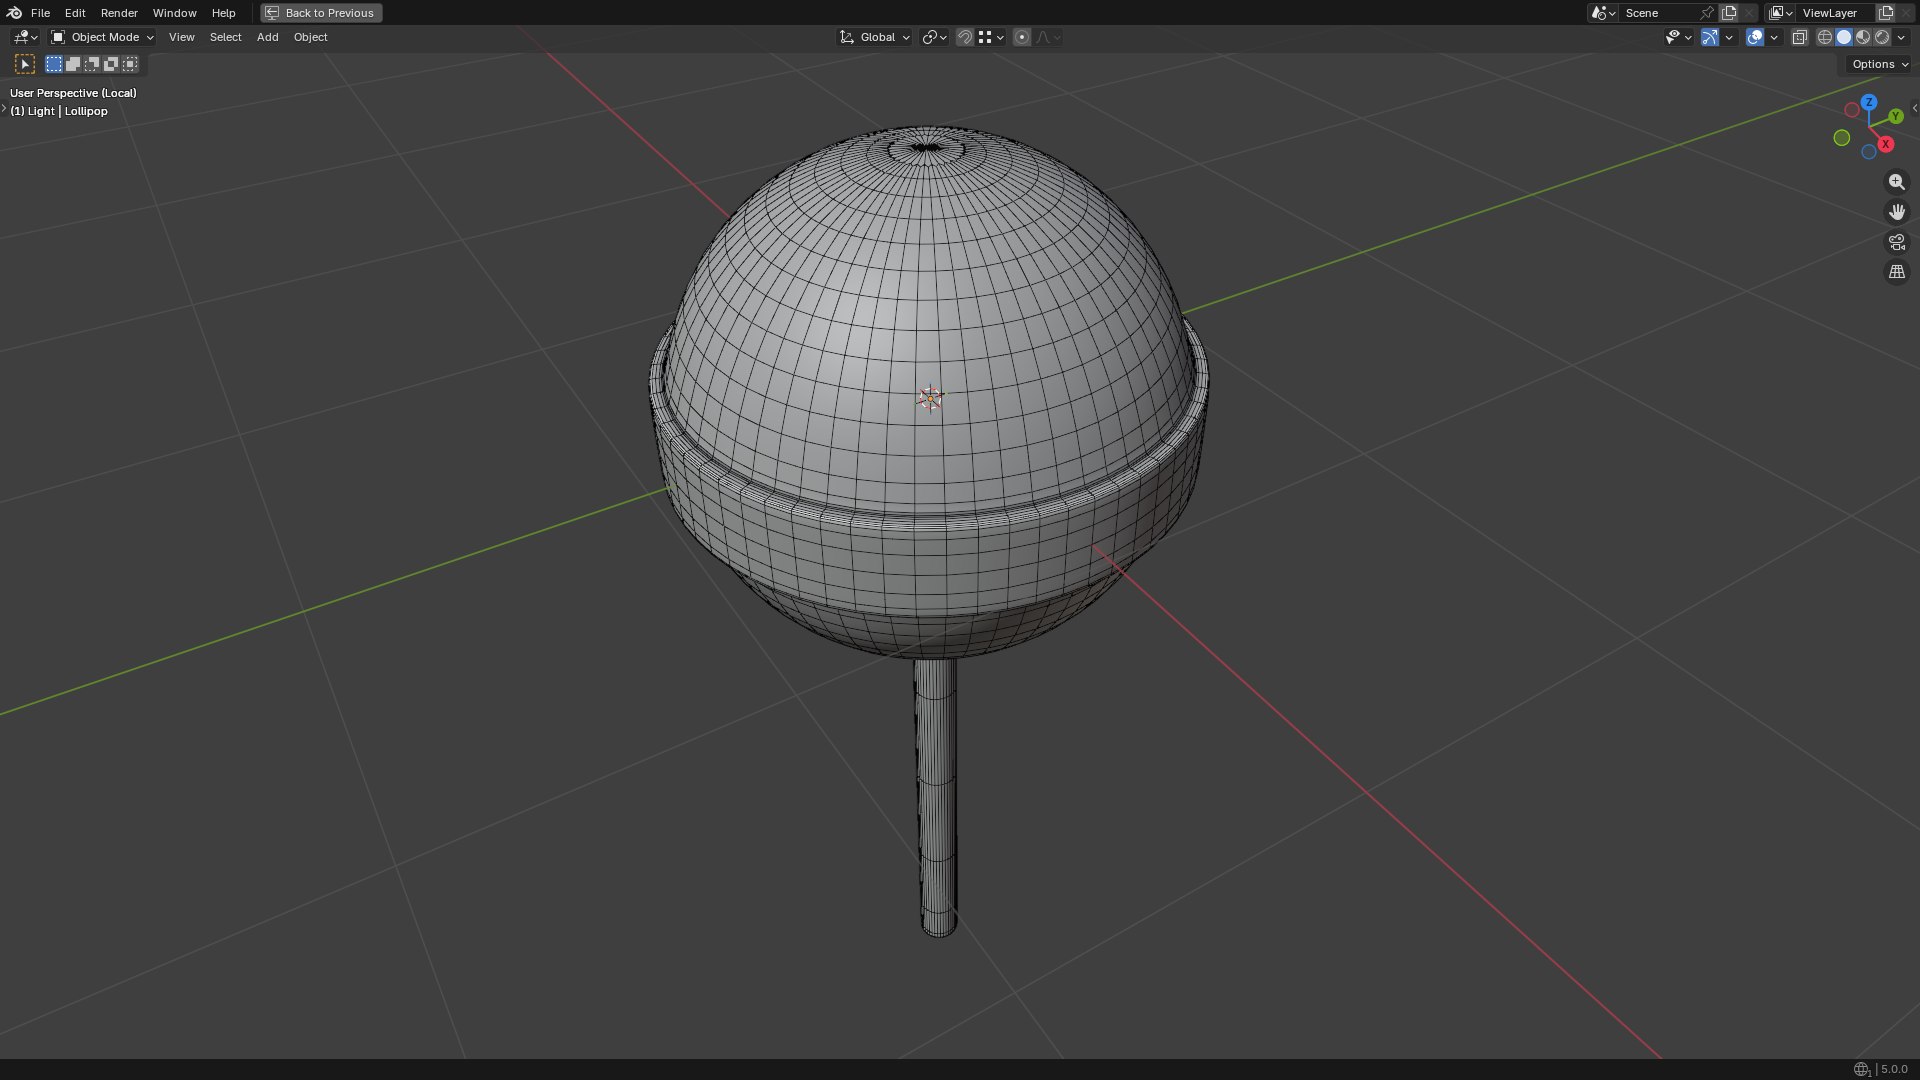This screenshot has height=1080, width=1920.
Task: Open the transform pivot point dropdown
Action: point(934,37)
